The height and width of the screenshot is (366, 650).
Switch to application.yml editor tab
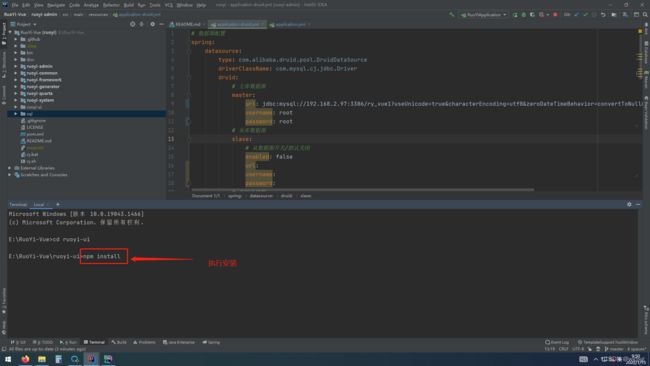click(291, 24)
